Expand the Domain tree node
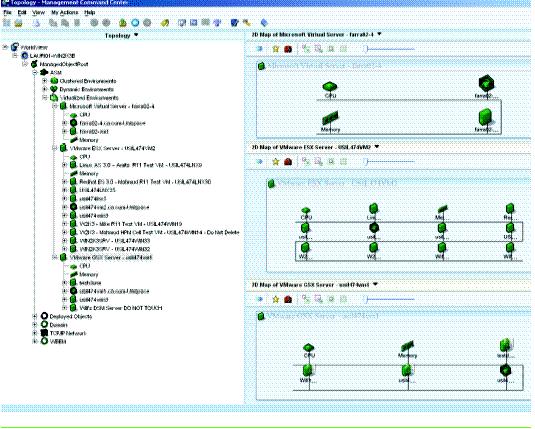 point(34,325)
